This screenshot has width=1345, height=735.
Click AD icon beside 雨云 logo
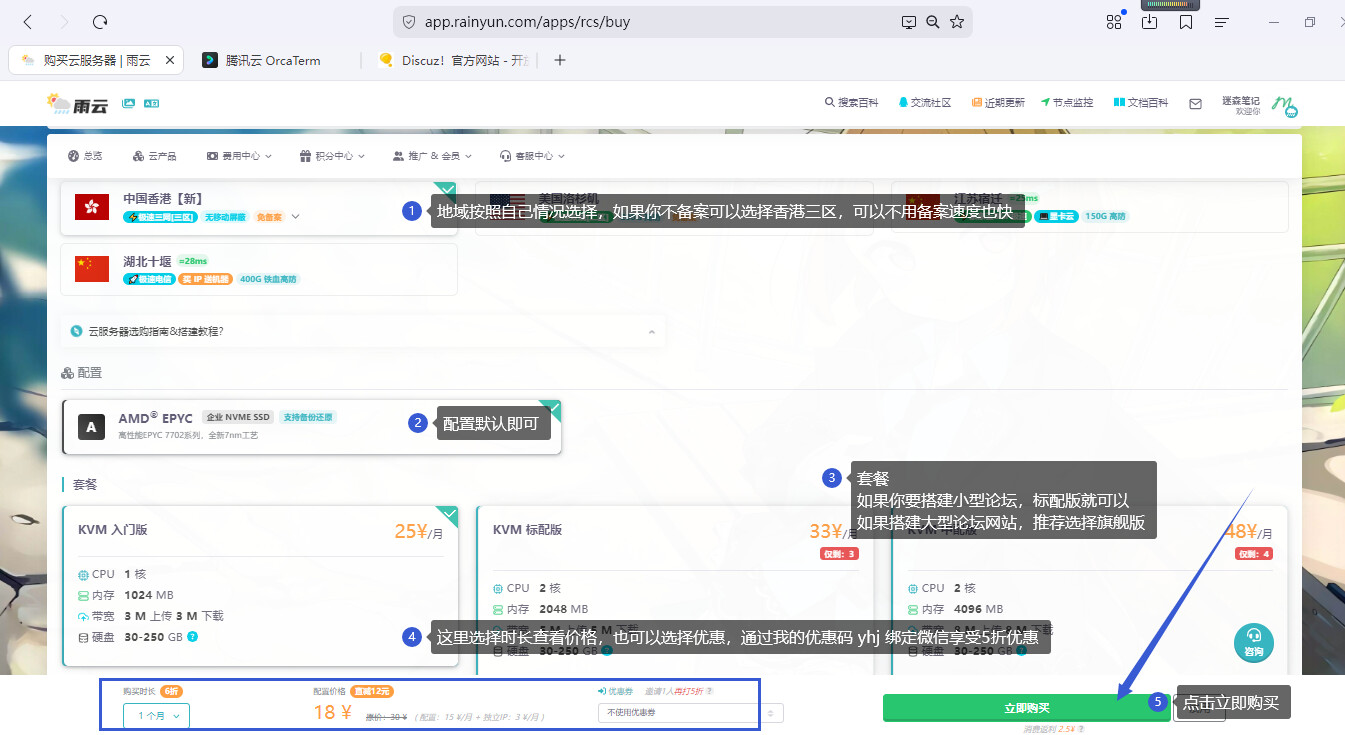(152, 103)
